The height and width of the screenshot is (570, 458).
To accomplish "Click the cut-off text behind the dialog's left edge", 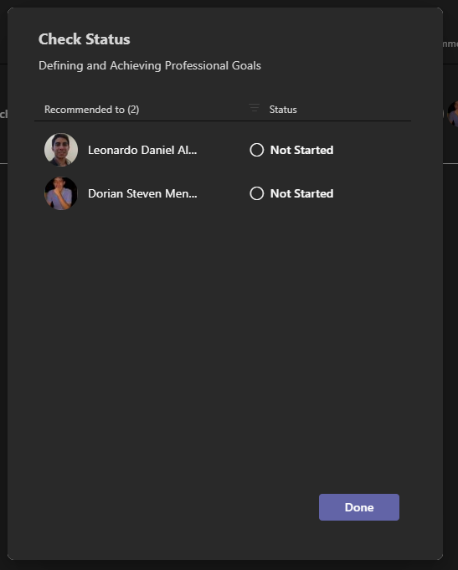I will tap(4, 114).
